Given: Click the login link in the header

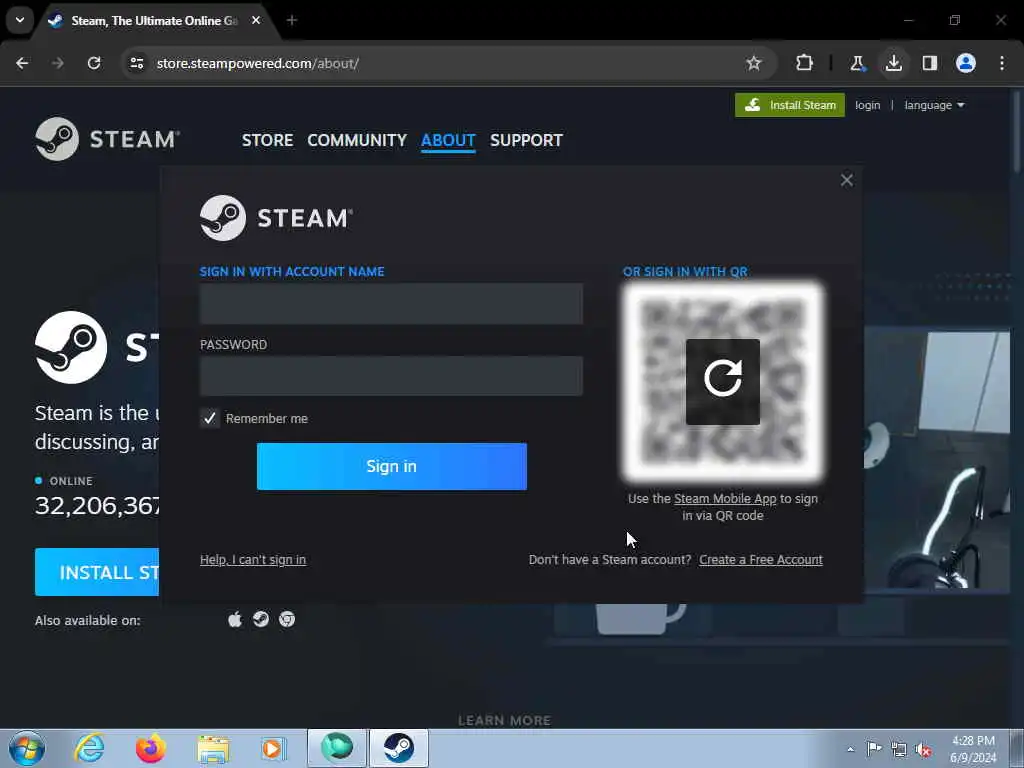Looking at the screenshot, I should (x=867, y=105).
